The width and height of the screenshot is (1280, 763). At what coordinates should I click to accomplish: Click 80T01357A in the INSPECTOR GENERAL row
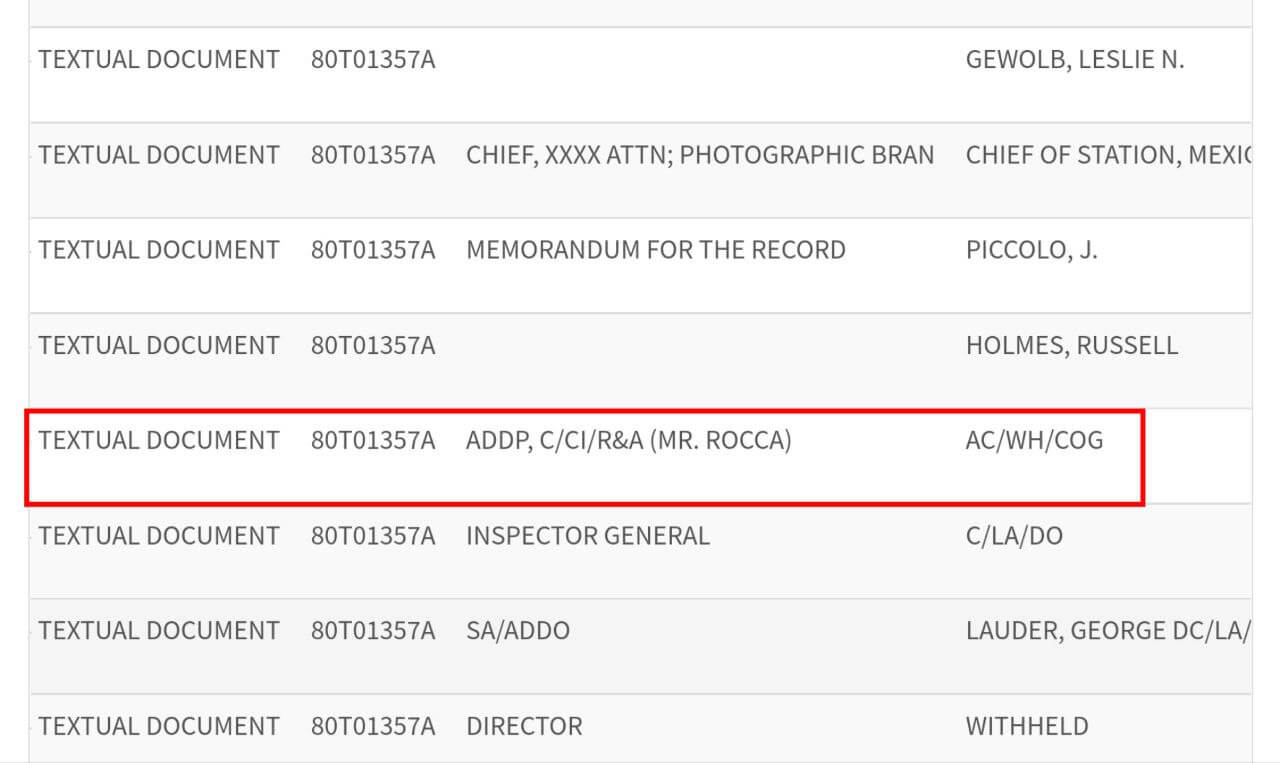point(372,537)
